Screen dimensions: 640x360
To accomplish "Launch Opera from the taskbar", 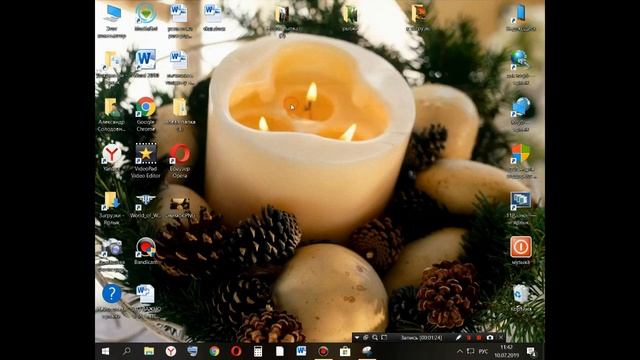I will [236, 351].
